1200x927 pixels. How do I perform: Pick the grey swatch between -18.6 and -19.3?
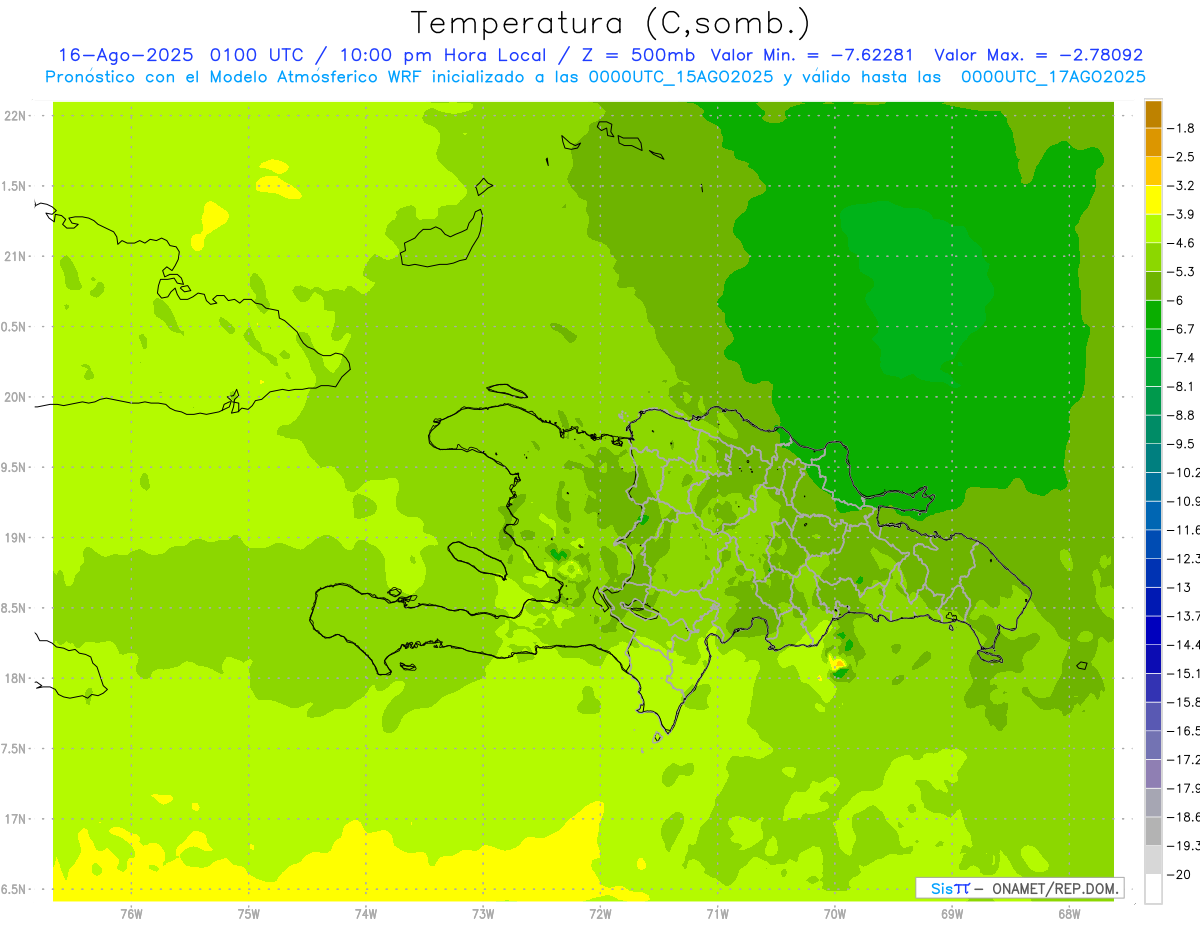[1153, 831]
